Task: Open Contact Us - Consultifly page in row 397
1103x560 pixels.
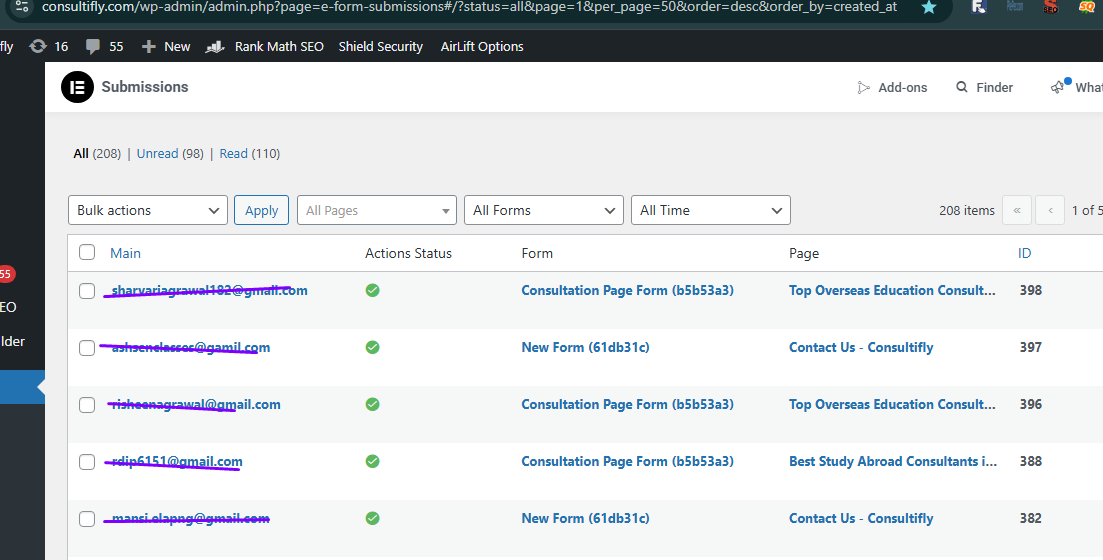Action: tap(861, 348)
